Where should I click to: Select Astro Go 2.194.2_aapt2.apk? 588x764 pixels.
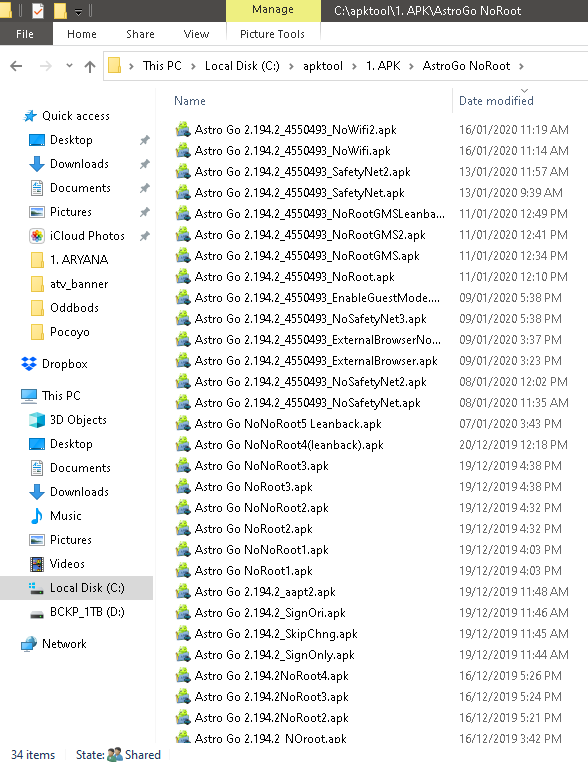pos(265,592)
